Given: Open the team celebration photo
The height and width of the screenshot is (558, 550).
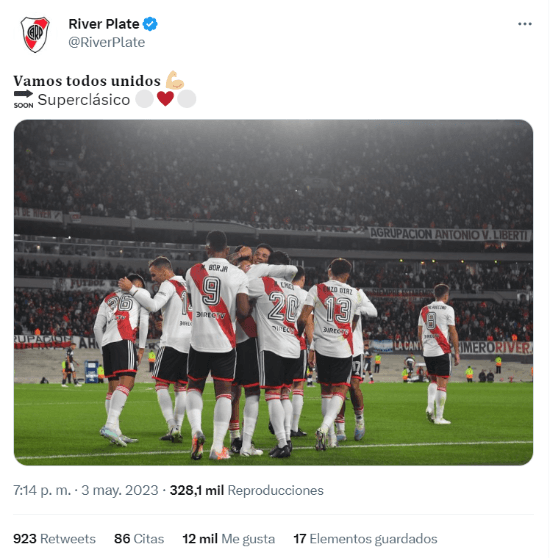Looking at the screenshot, I should [x=273, y=293].
